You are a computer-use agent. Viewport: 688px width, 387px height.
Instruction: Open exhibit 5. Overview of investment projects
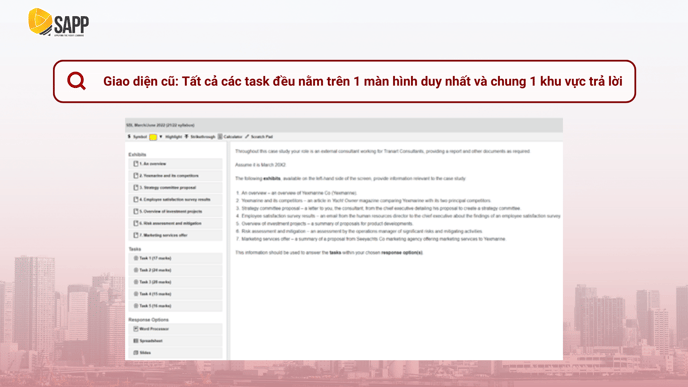coord(176,211)
